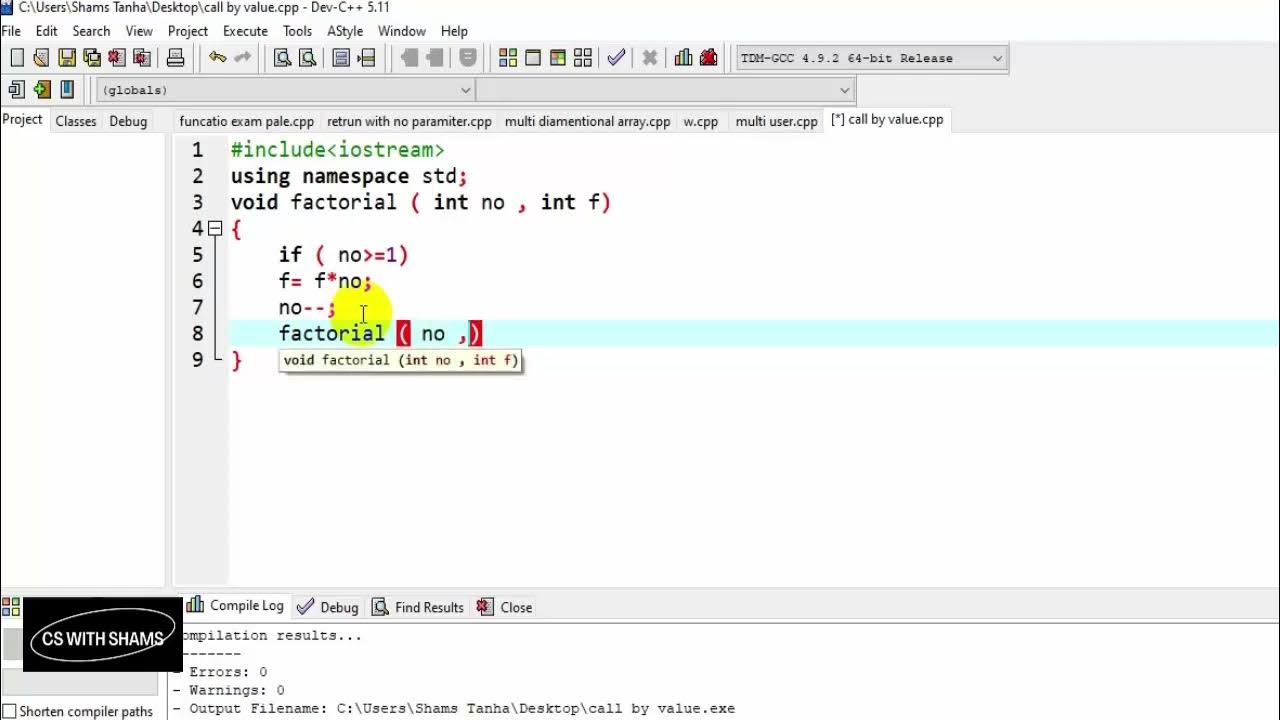Switch to the Classes sidebar tab
Screen dimensions: 1280x720
pyautogui.click(x=76, y=121)
